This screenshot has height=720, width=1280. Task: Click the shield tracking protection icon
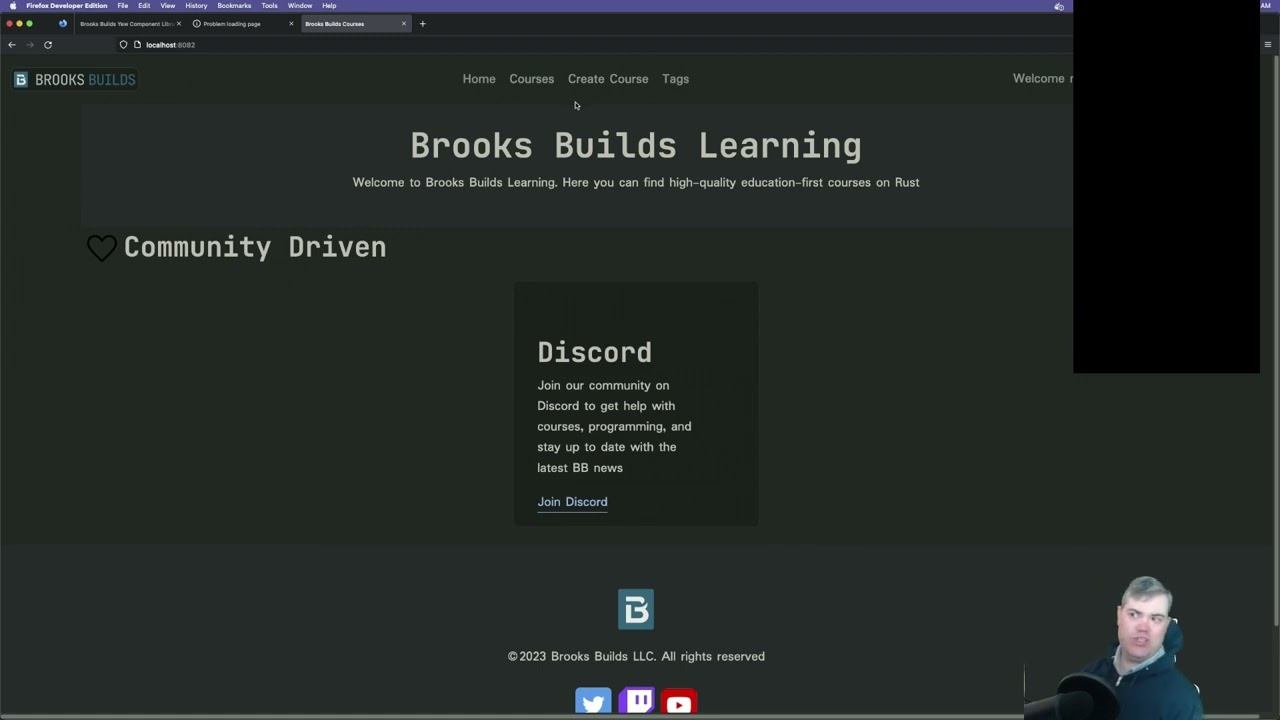click(124, 45)
